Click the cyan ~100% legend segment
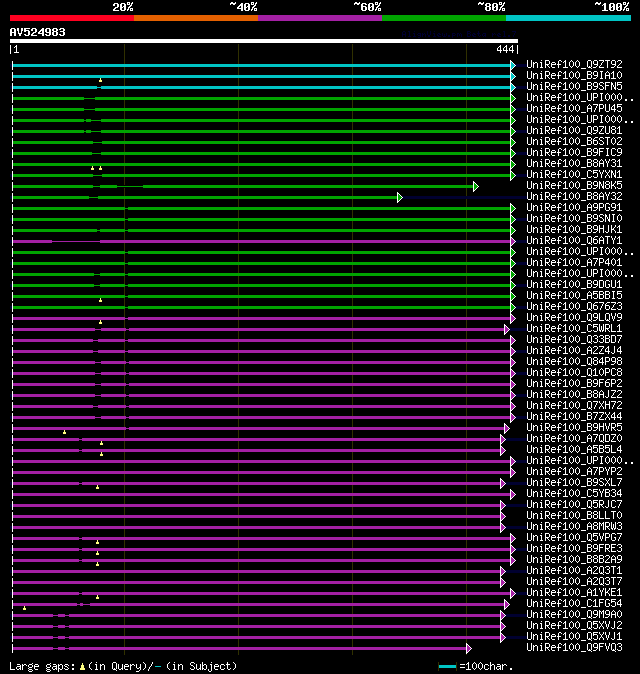This screenshot has width=640, height=674. [569, 18]
